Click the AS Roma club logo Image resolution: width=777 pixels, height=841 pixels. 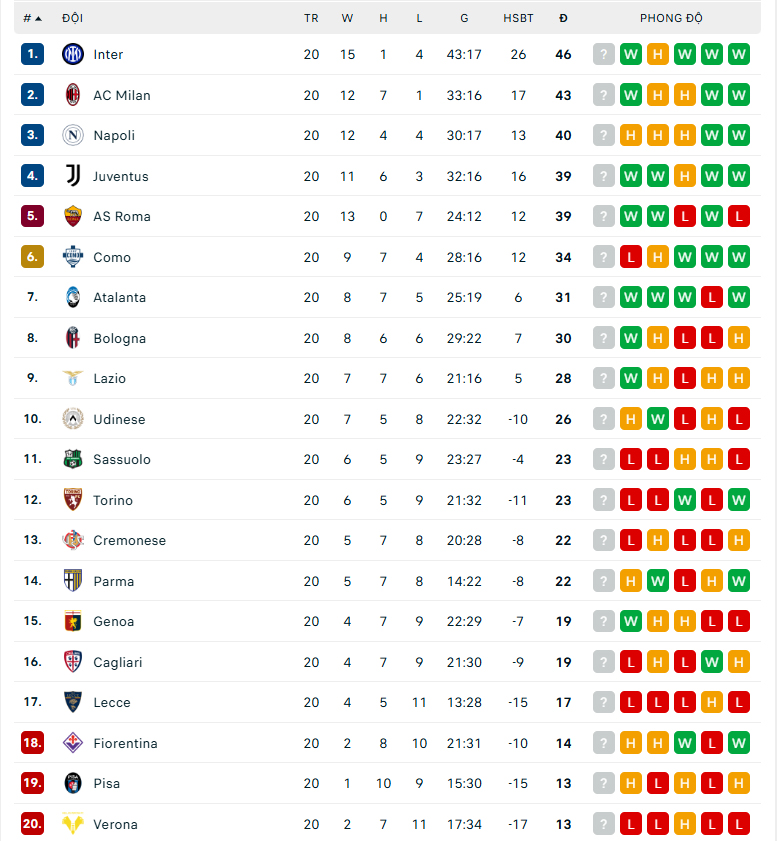coord(72,216)
